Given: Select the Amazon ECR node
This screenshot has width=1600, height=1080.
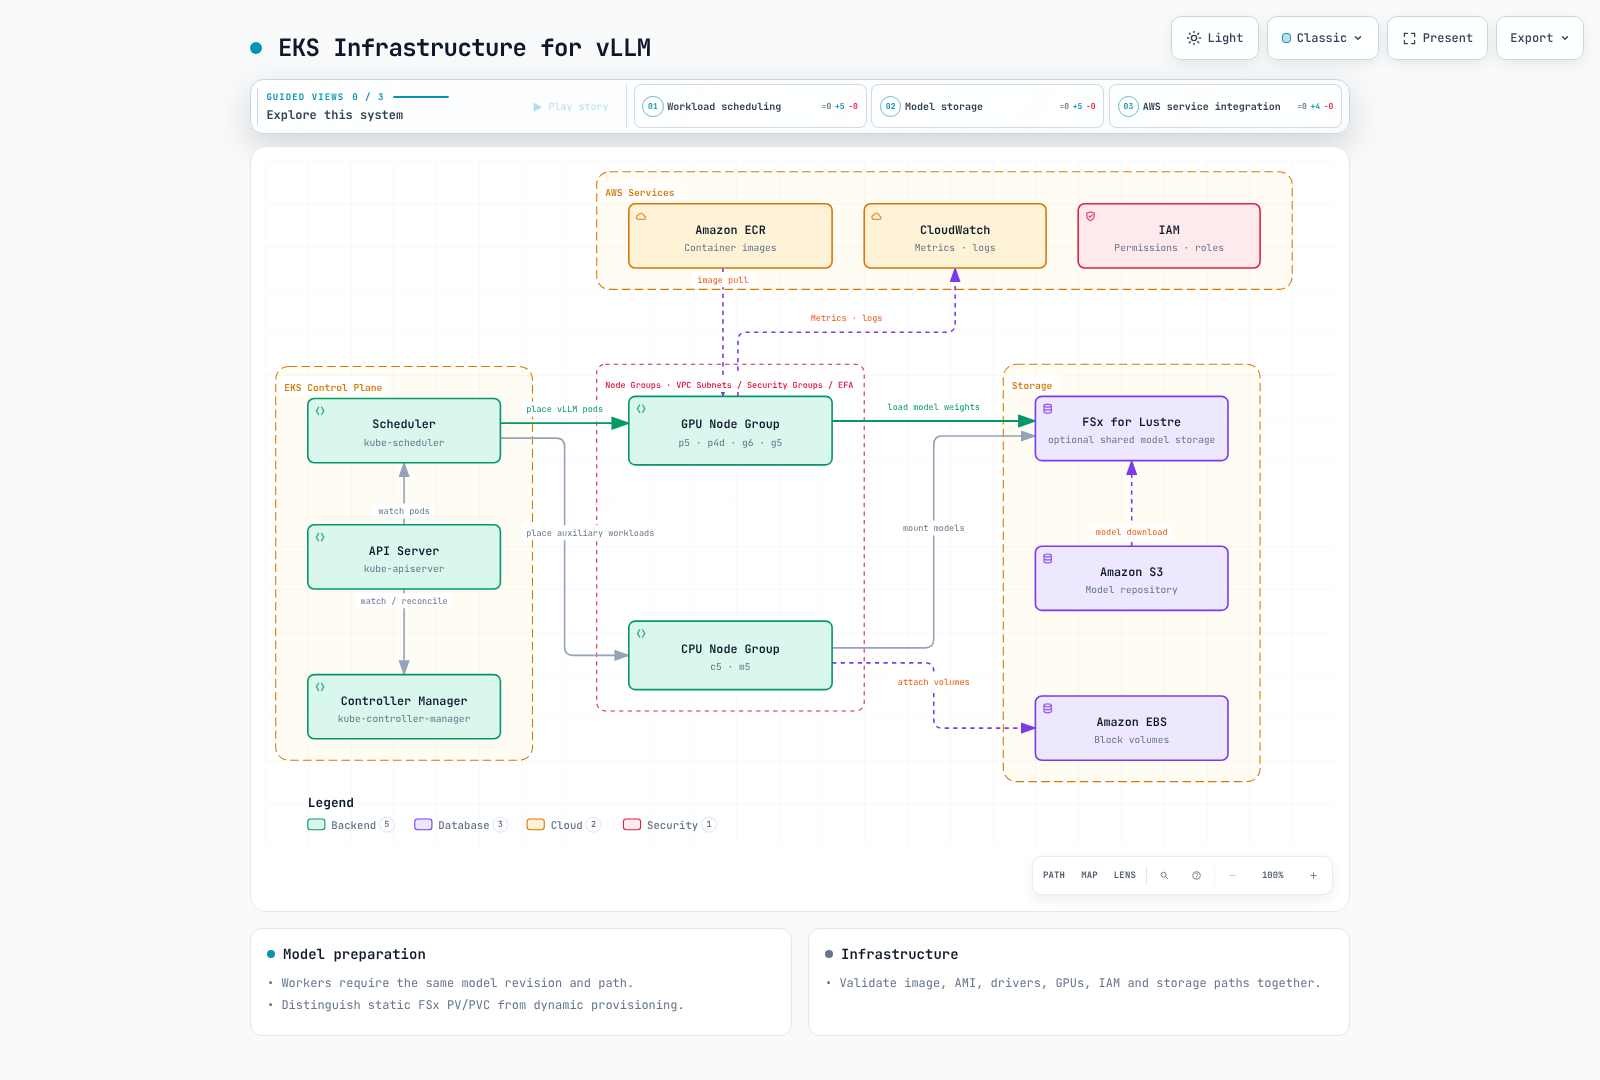Looking at the screenshot, I should [x=730, y=236].
